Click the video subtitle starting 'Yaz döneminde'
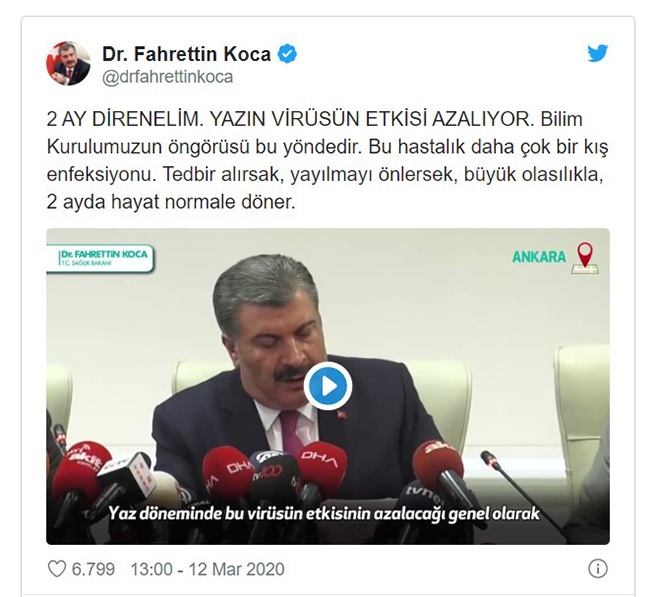Image resolution: width=660 pixels, height=597 pixels. coord(324,514)
